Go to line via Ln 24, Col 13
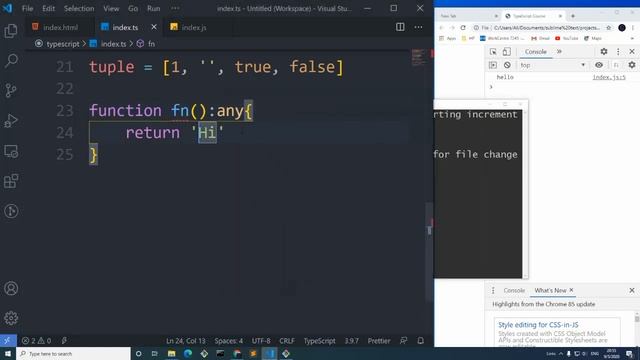 pos(186,340)
